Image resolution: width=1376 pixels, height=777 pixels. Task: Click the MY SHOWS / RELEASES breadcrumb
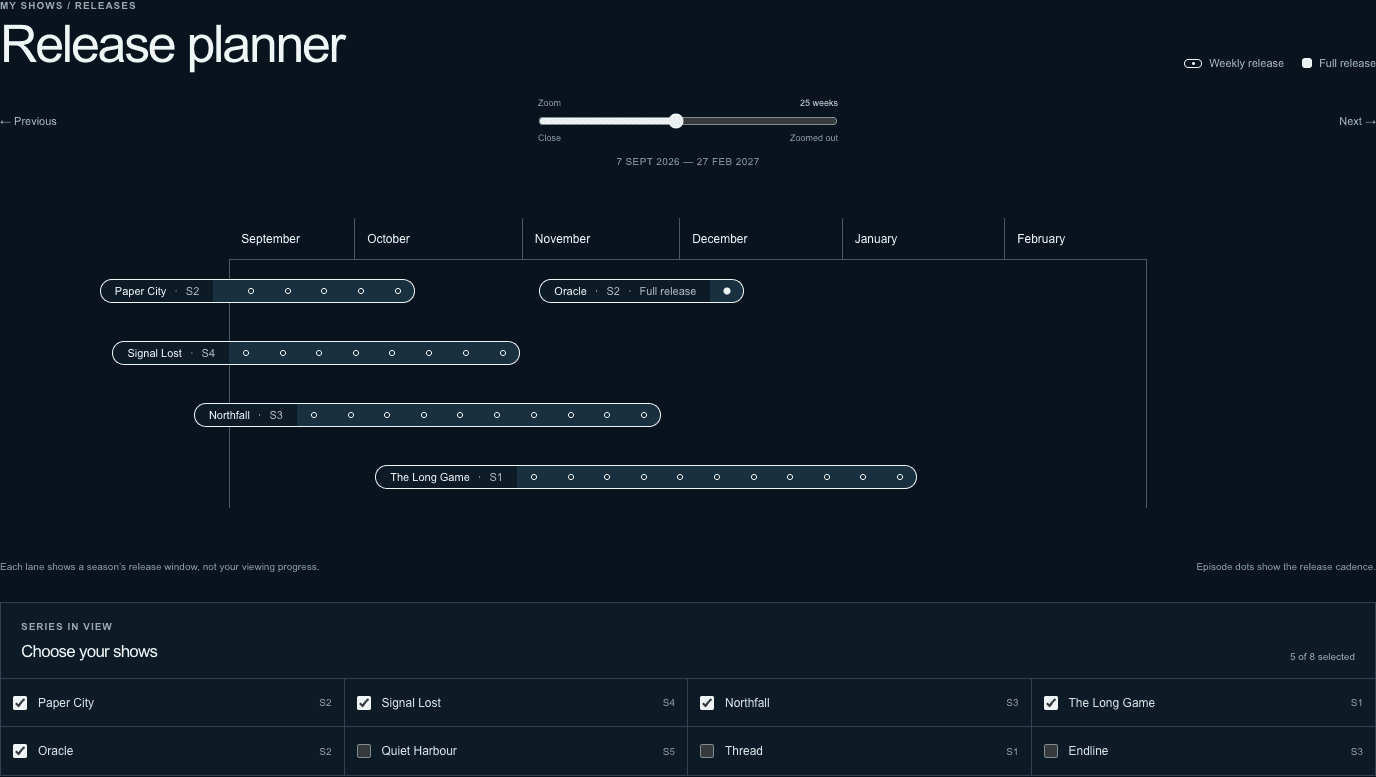(68, 5)
